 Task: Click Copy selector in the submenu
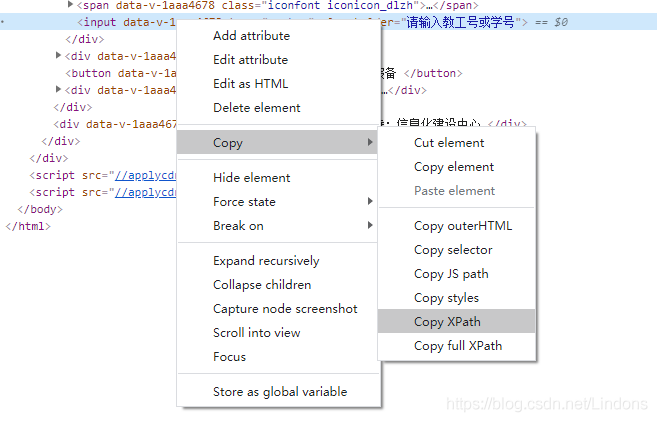[x=453, y=250]
